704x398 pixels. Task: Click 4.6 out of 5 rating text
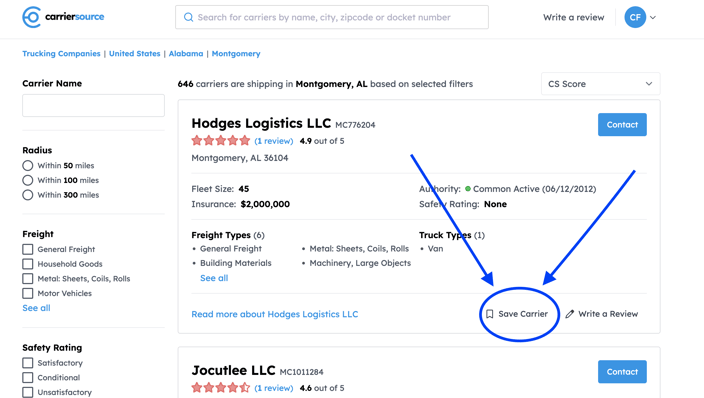tap(322, 388)
